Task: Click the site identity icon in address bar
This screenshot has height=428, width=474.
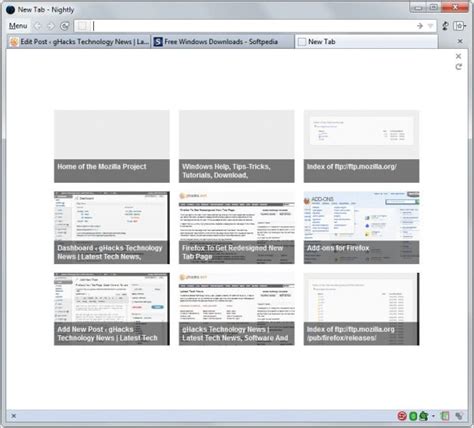Action: pyautogui.click(x=82, y=26)
